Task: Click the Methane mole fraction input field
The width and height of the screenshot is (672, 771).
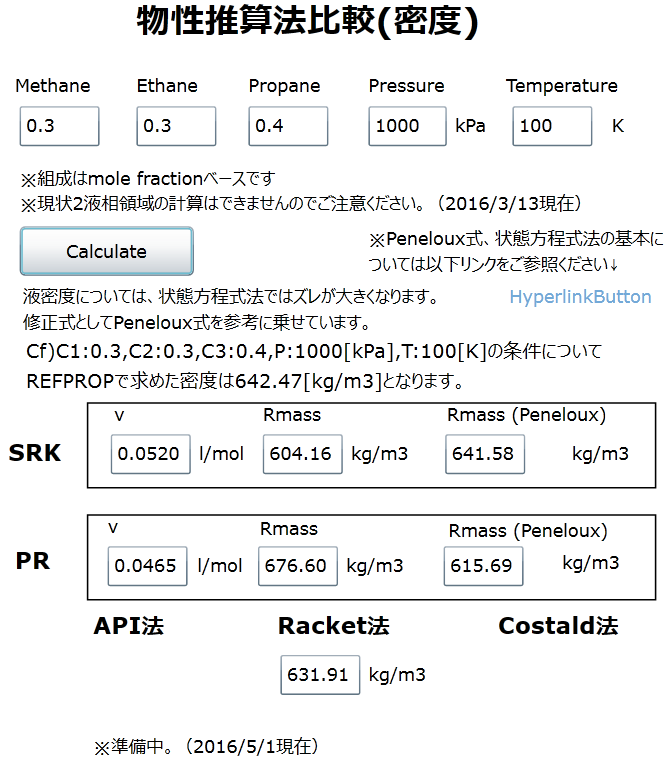Action: (x=59, y=127)
